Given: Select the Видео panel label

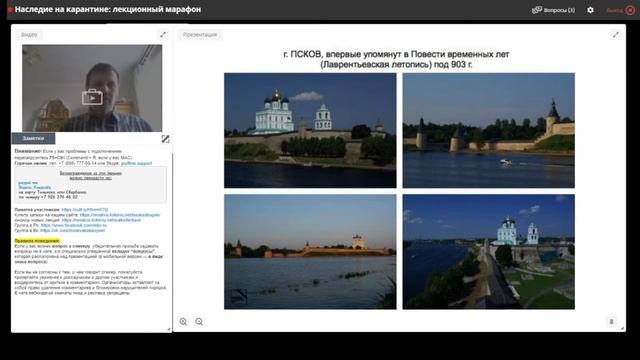Looking at the screenshot, I should point(29,35).
